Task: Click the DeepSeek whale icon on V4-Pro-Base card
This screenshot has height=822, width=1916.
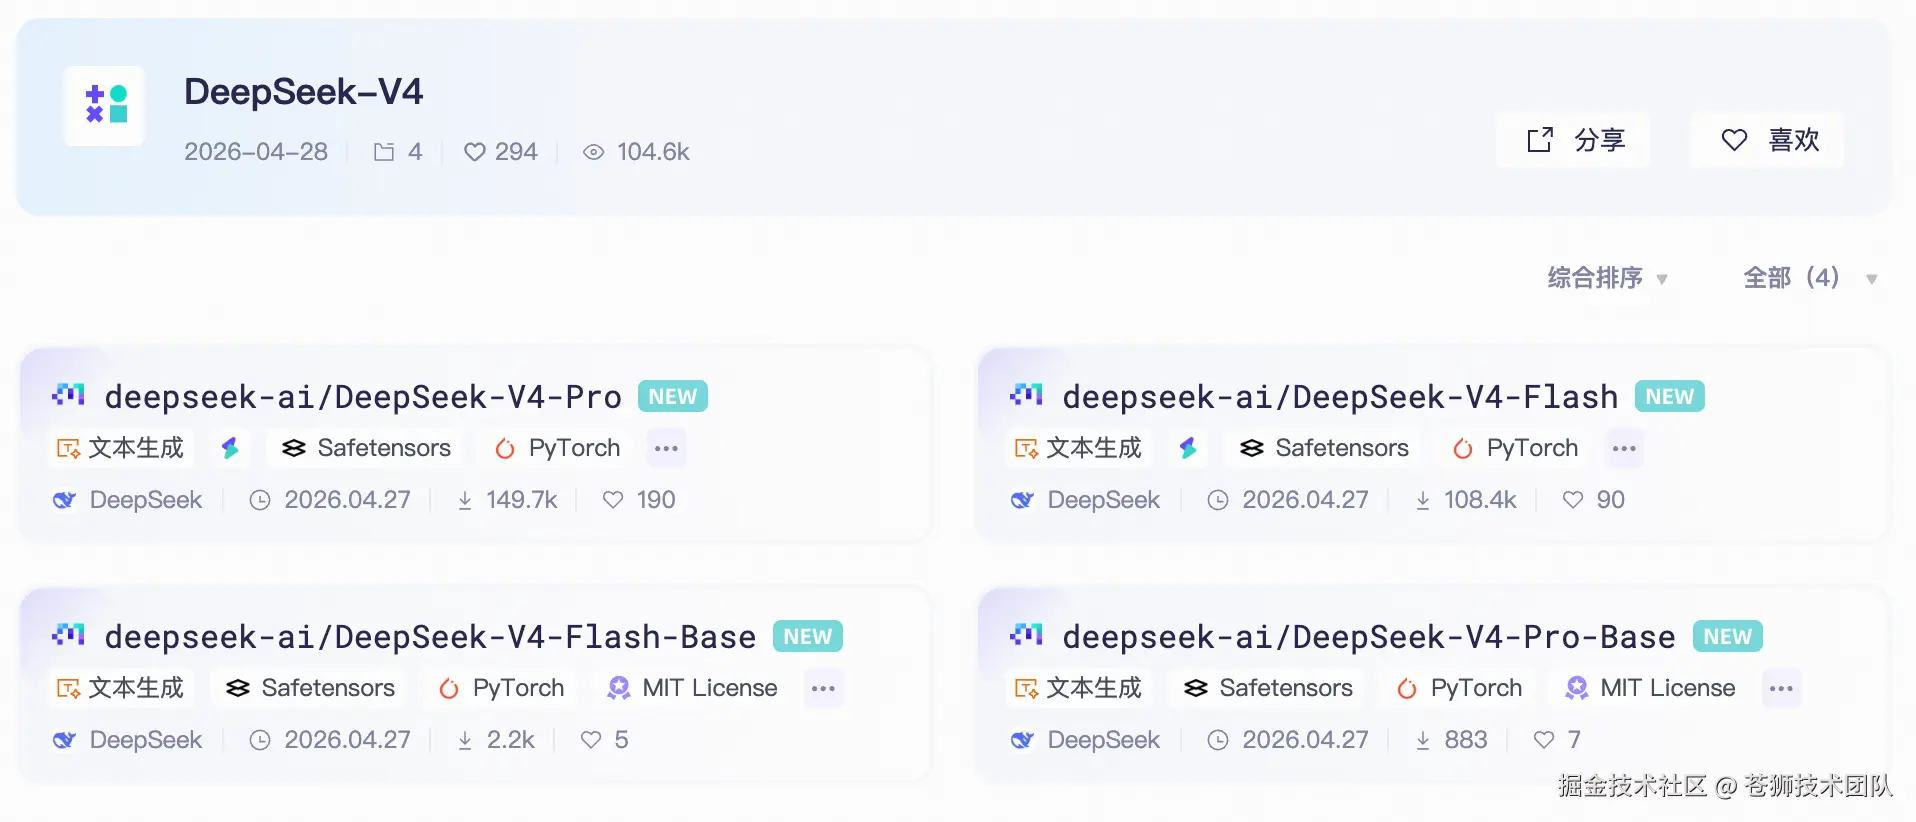Action: coord(1022,740)
